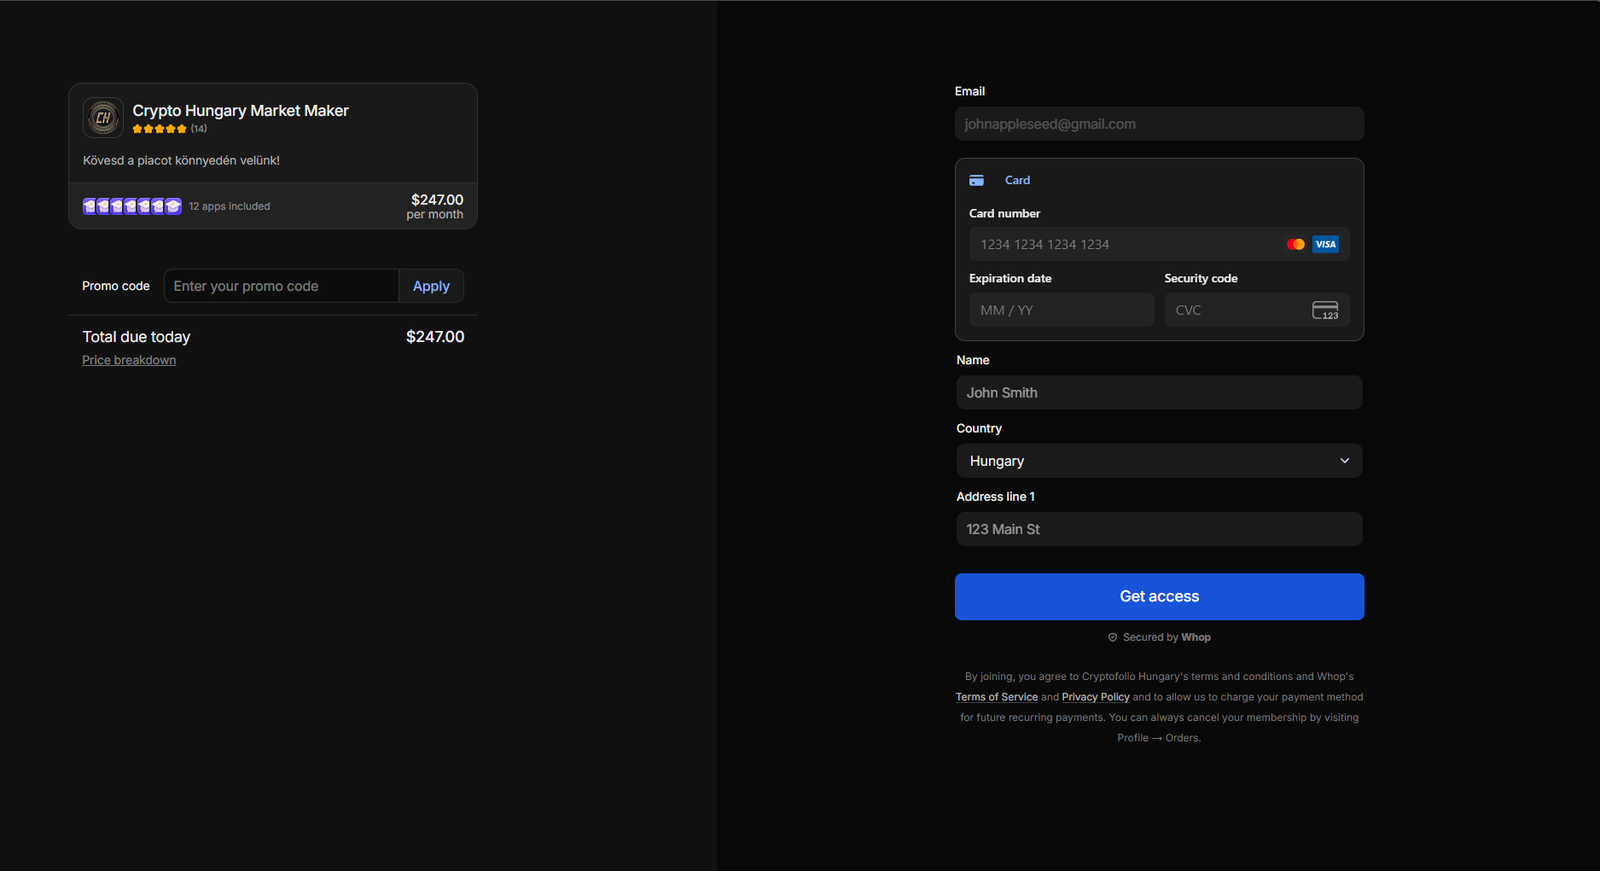This screenshot has width=1600, height=871.
Task: Focus the Email input field
Action: pyautogui.click(x=1159, y=124)
